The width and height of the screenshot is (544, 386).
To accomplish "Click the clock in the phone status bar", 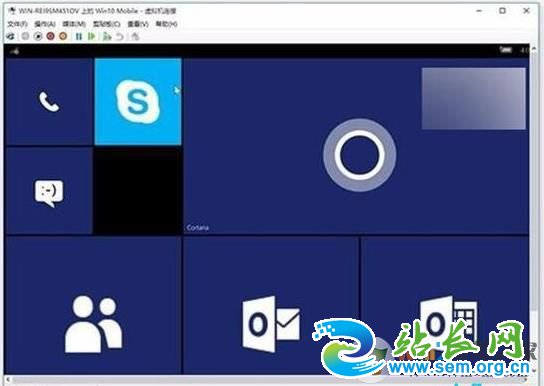I will point(524,51).
